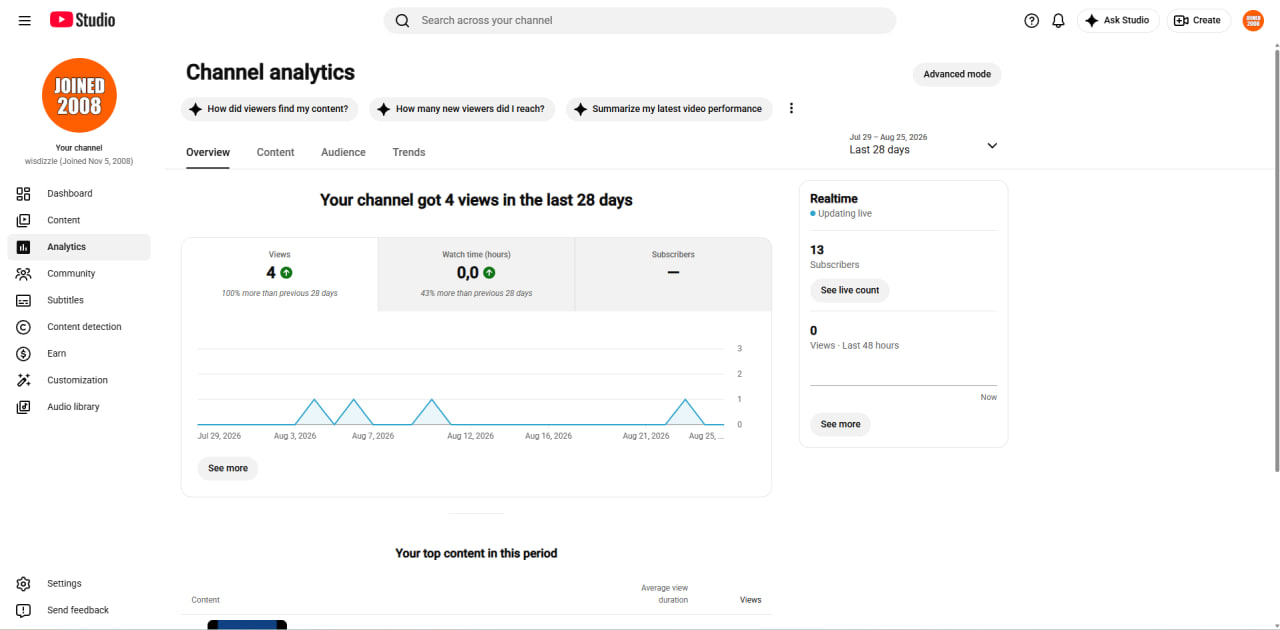Click the YouTube Studio logo
The image size is (1280, 630).
pos(82,20)
